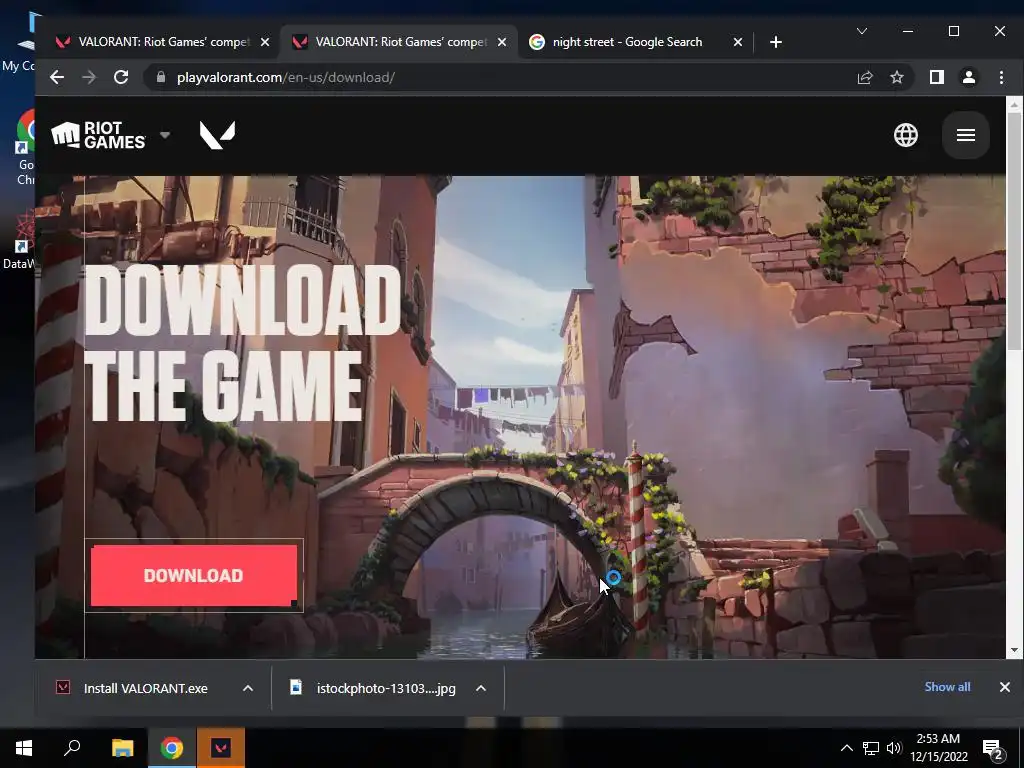The height and width of the screenshot is (768, 1024).
Task: Open a new browser tab
Action: click(x=775, y=42)
